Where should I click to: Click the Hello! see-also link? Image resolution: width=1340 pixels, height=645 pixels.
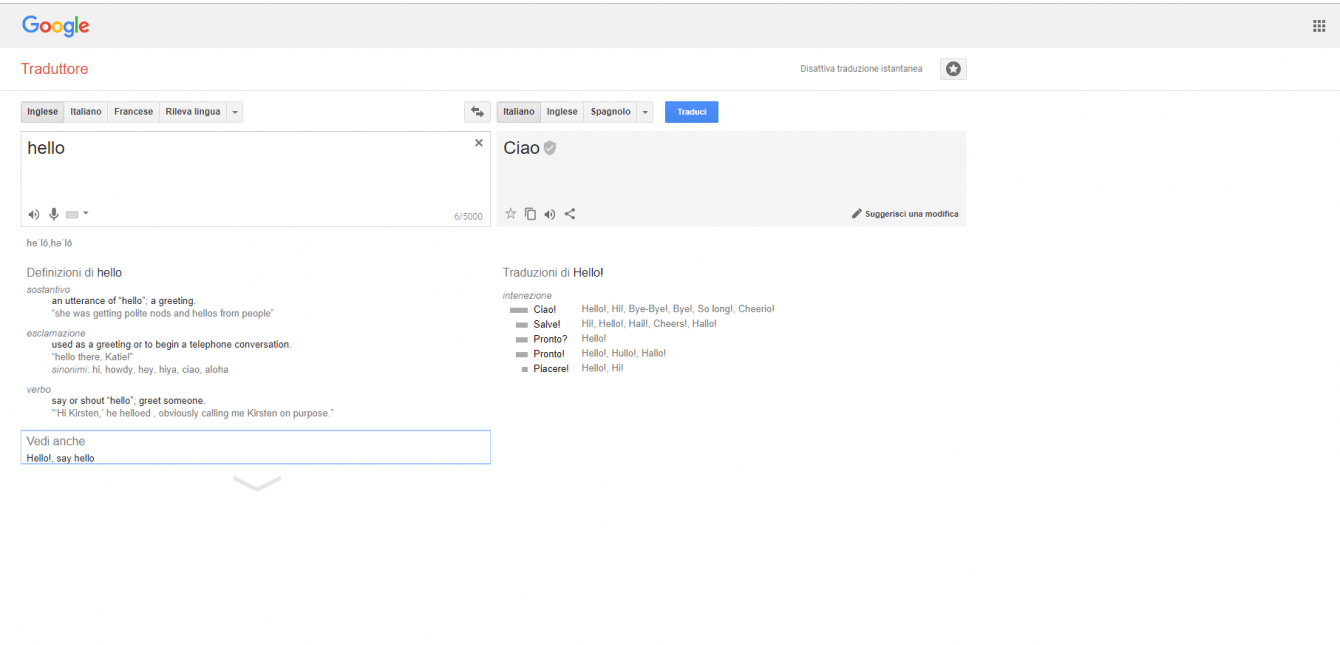39,458
